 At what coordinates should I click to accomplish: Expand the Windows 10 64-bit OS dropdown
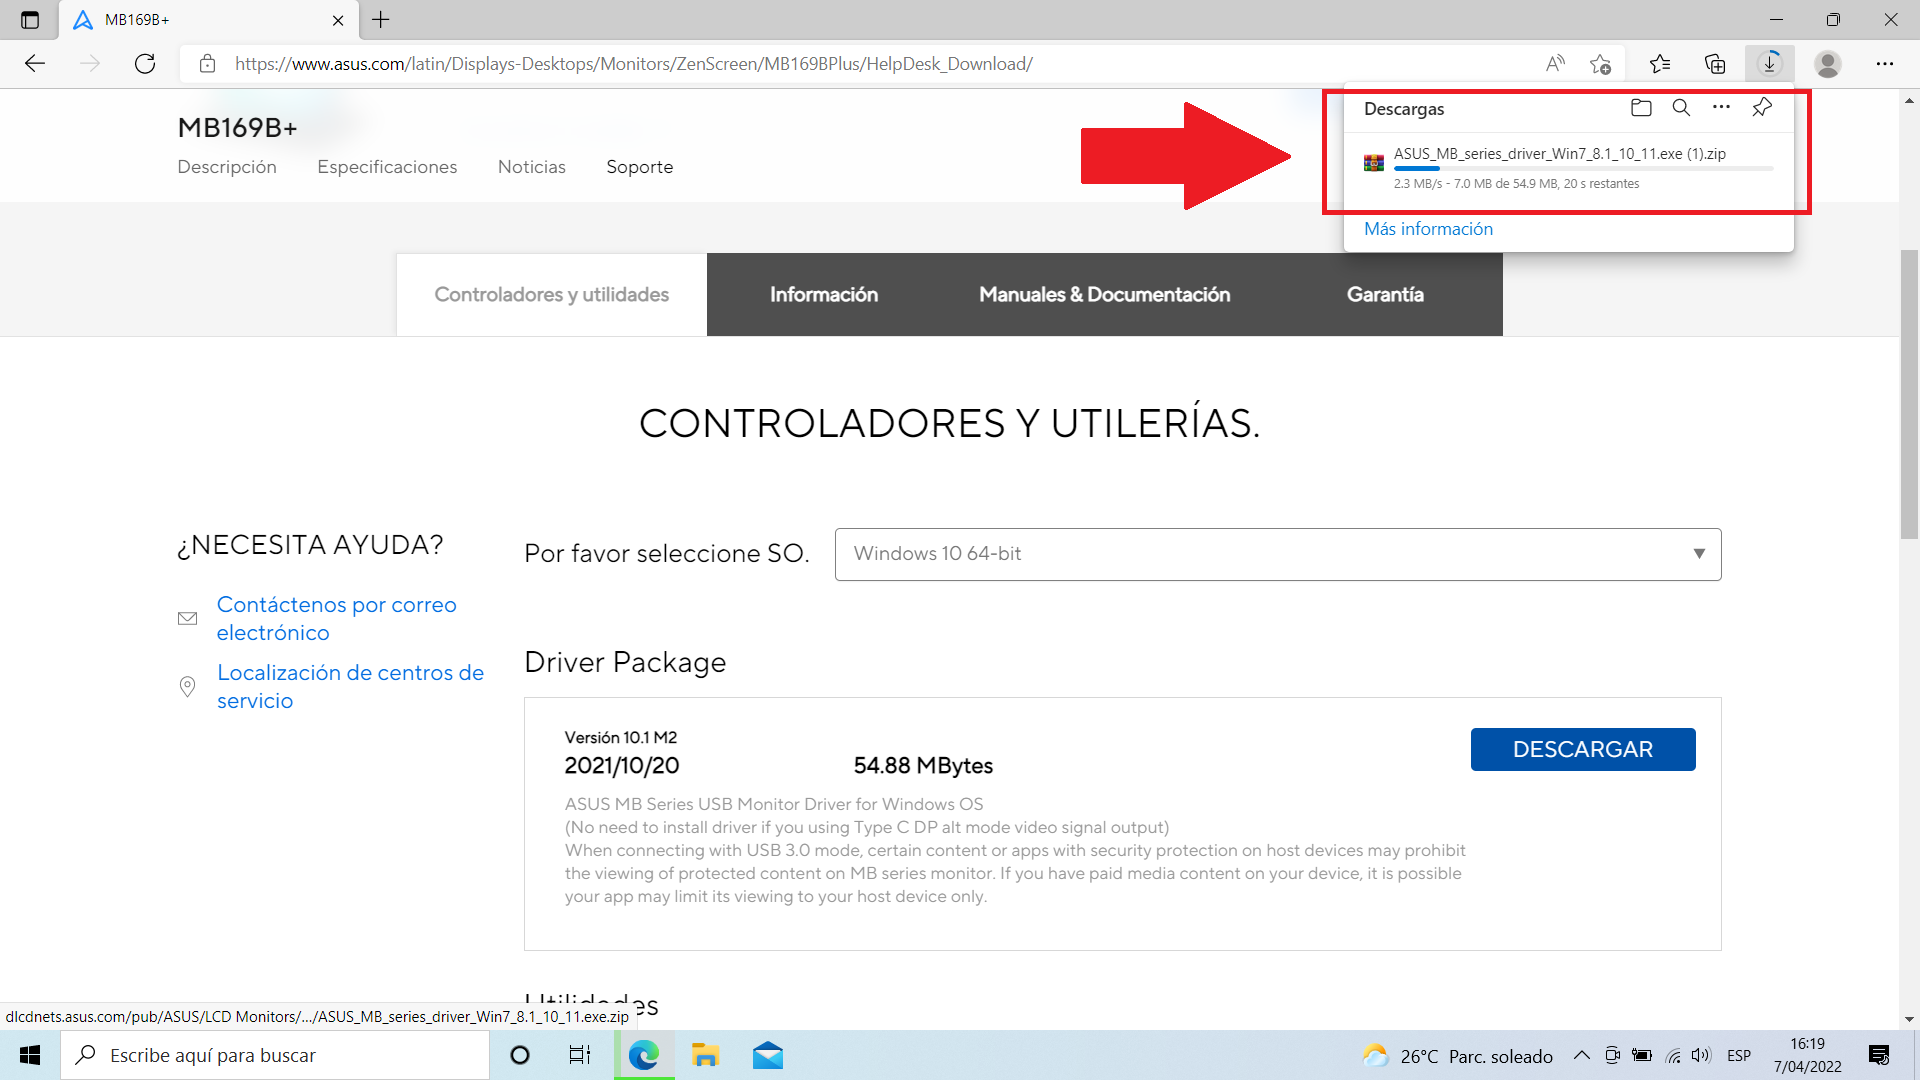coord(1278,554)
